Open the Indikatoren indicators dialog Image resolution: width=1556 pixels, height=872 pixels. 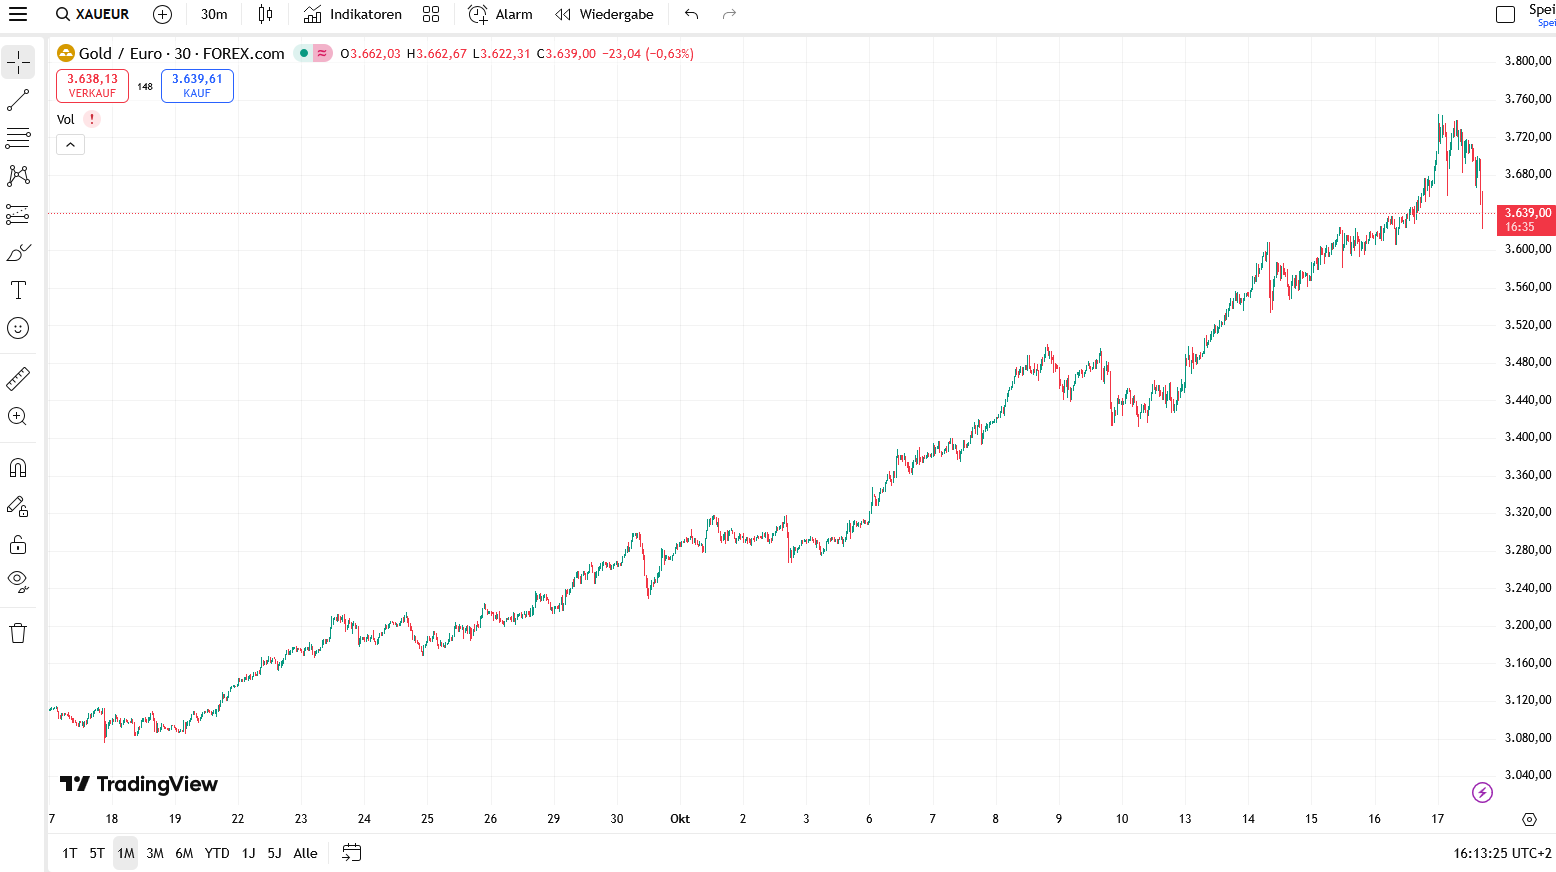(x=353, y=14)
